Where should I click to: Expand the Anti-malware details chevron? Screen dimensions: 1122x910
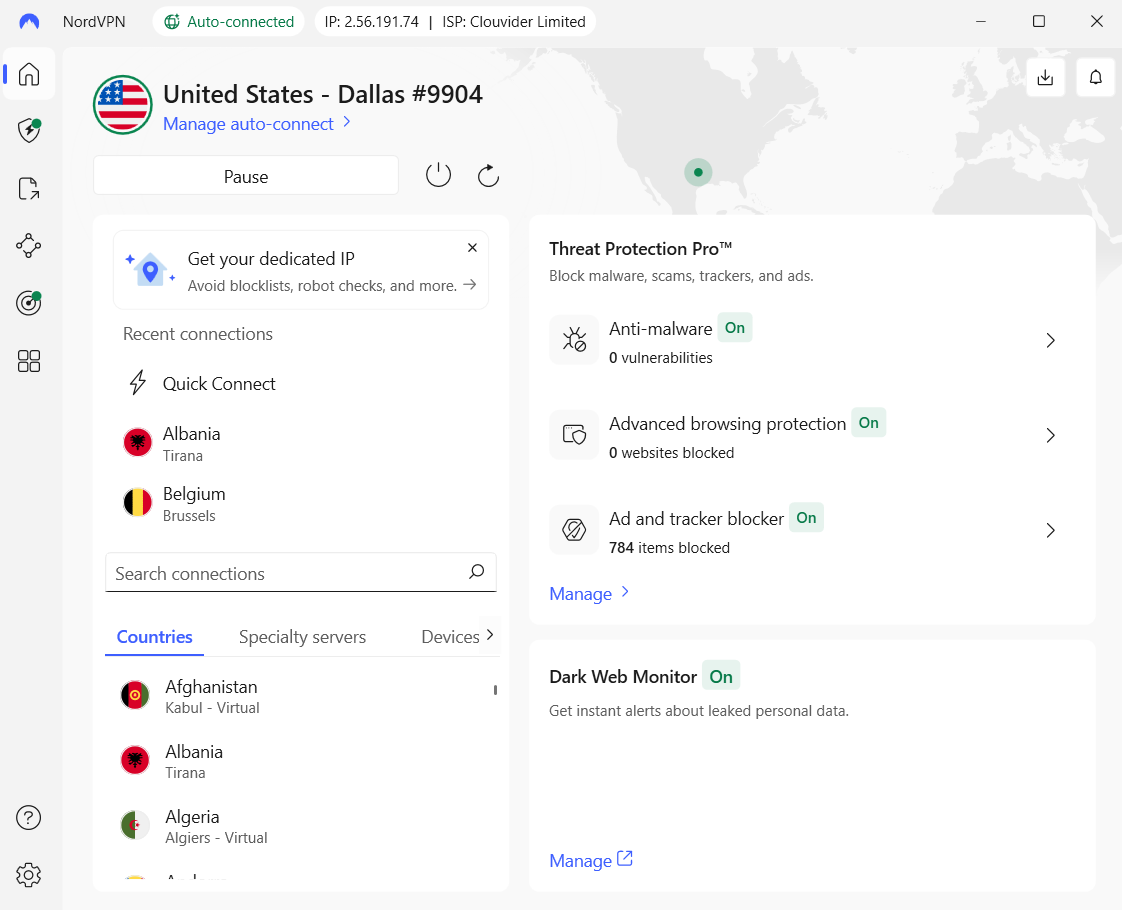click(1050, 341)
